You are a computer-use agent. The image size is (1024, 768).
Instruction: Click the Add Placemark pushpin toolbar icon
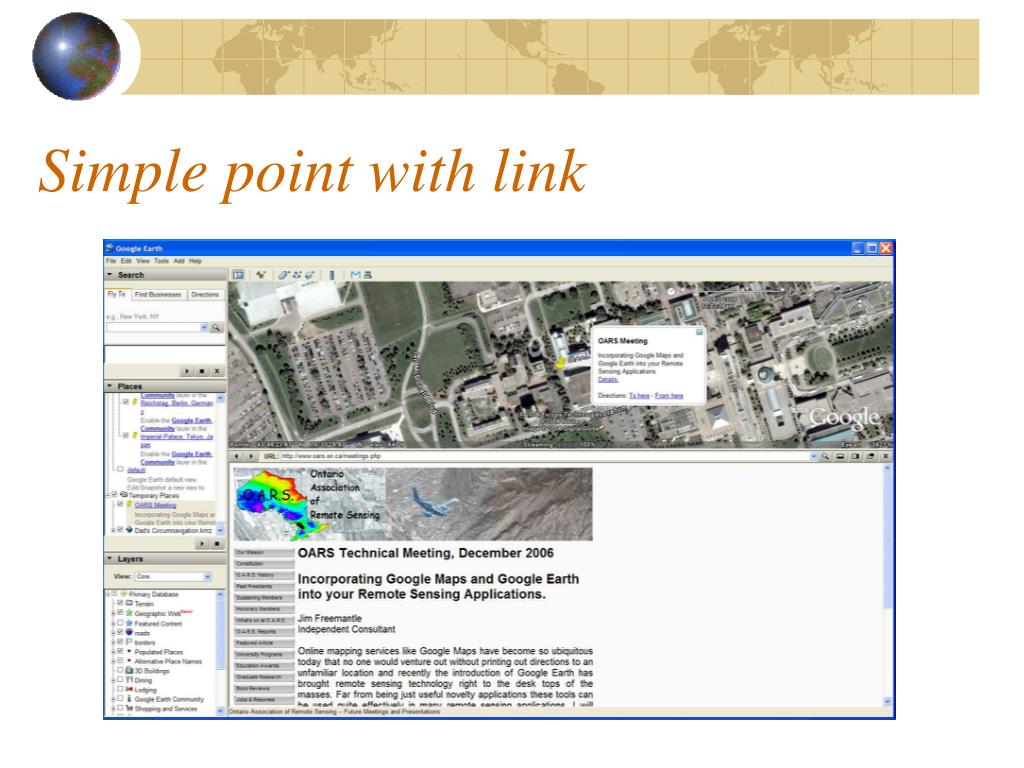pos(261,275)
